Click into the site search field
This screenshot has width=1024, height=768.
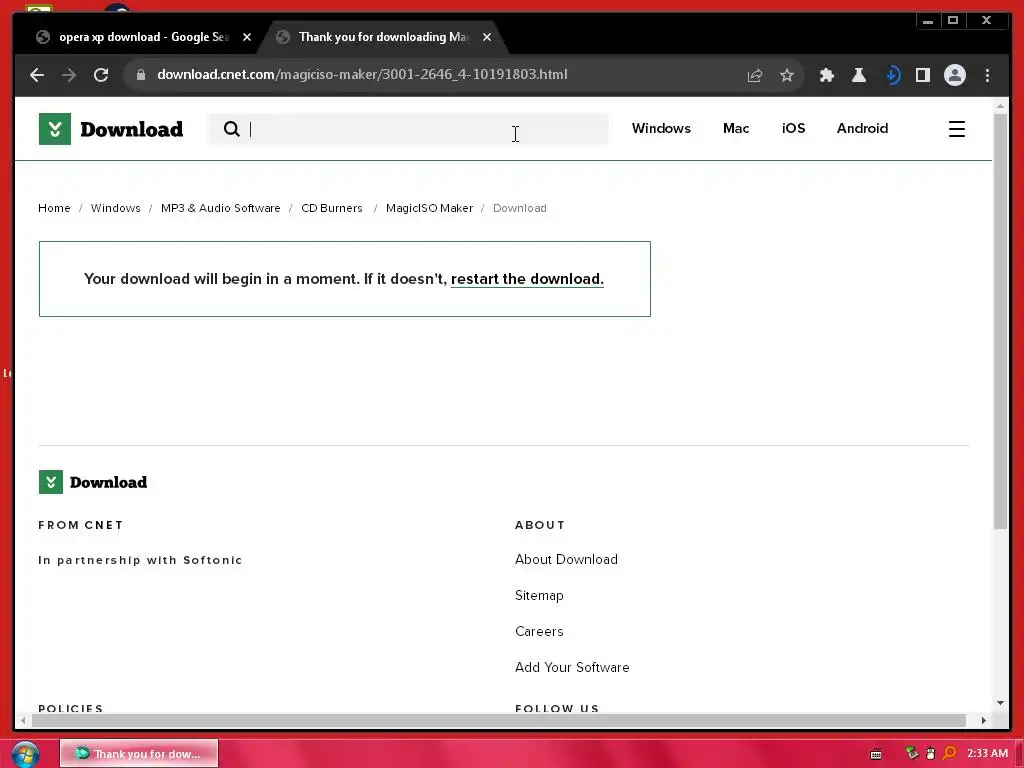point(408,129)
